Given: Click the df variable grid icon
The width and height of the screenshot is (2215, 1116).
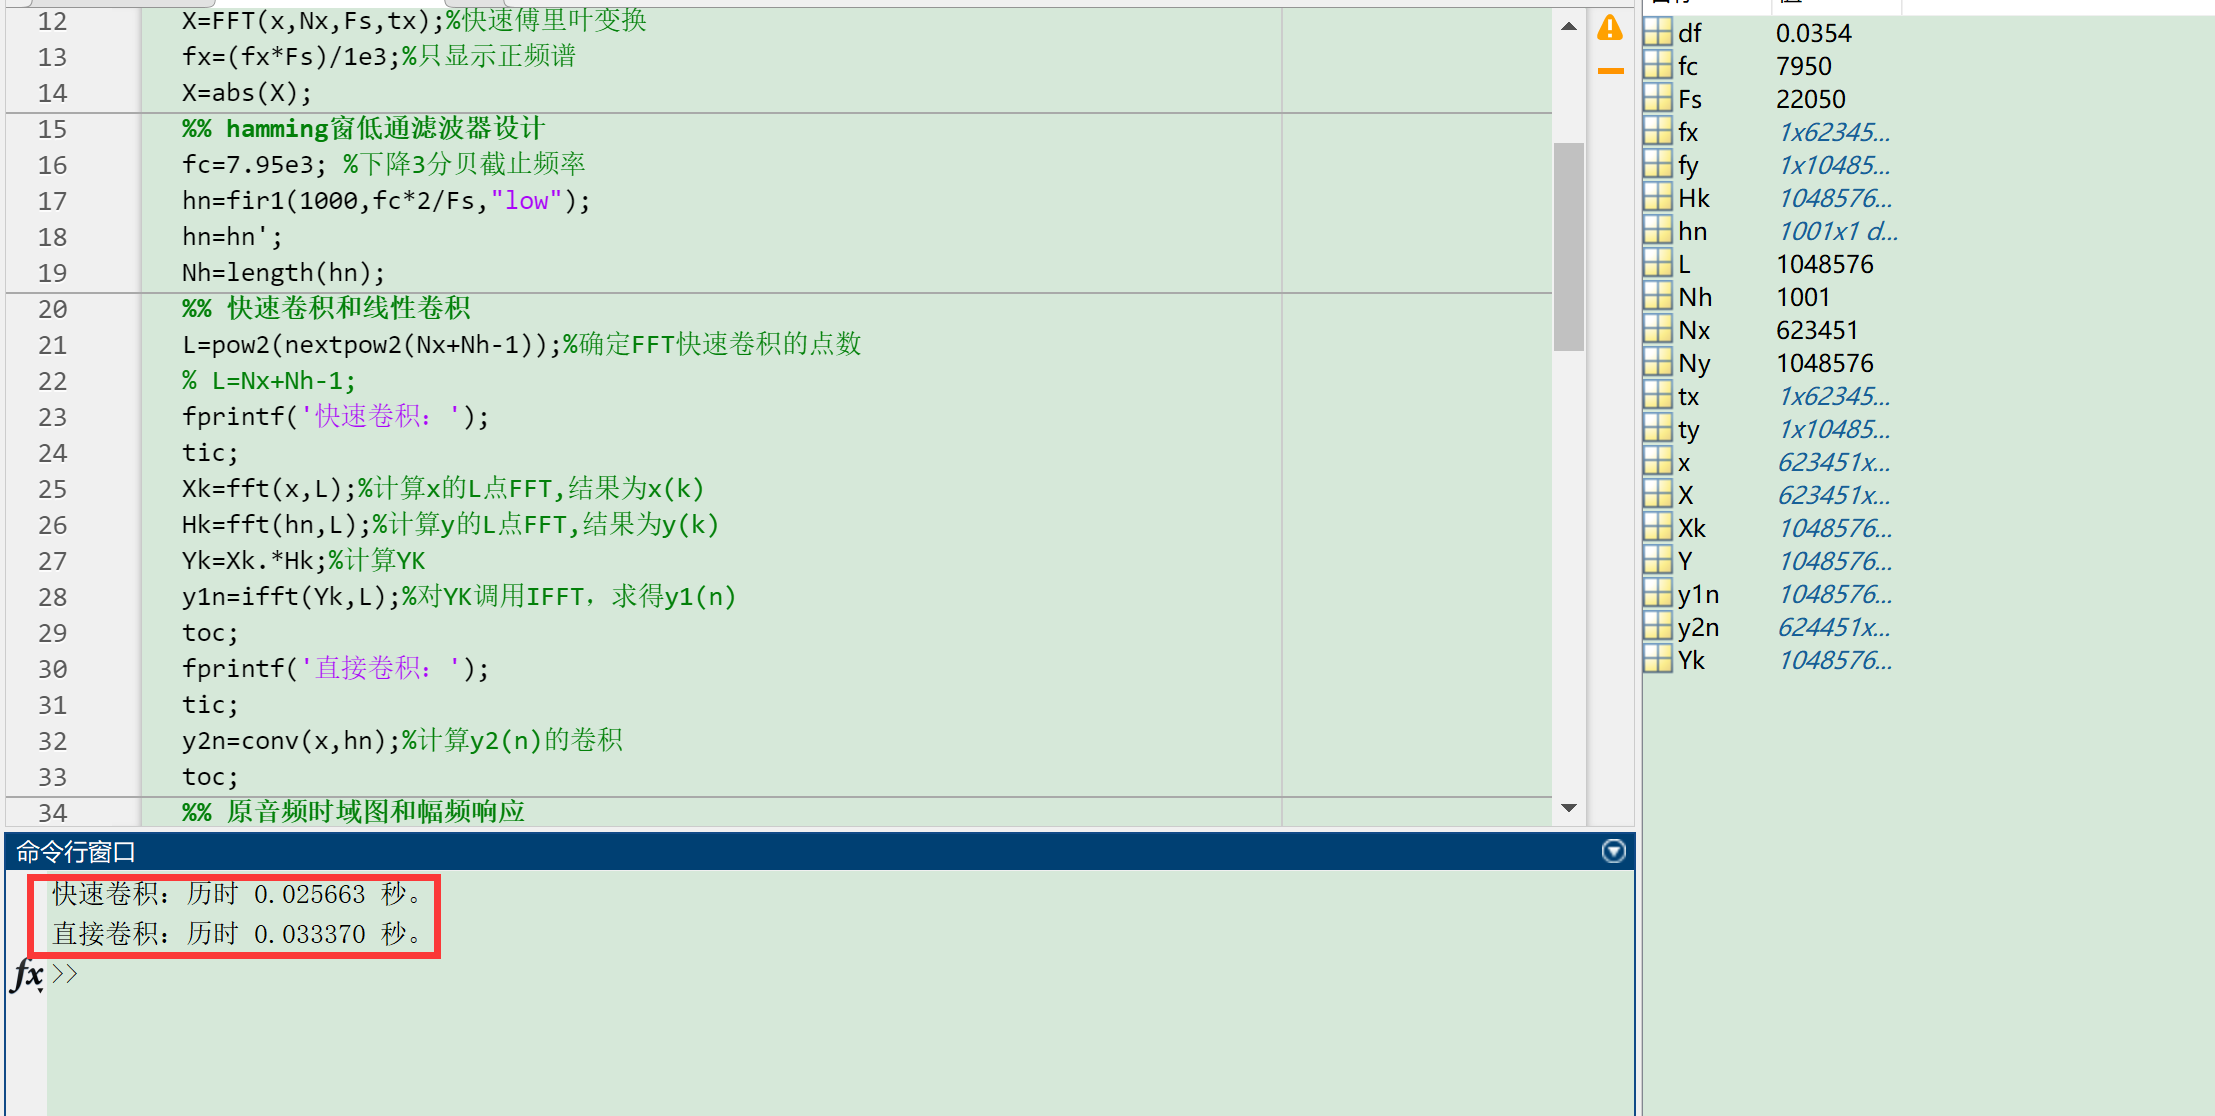Looking at the screenshot, I should pos(1658,33).
